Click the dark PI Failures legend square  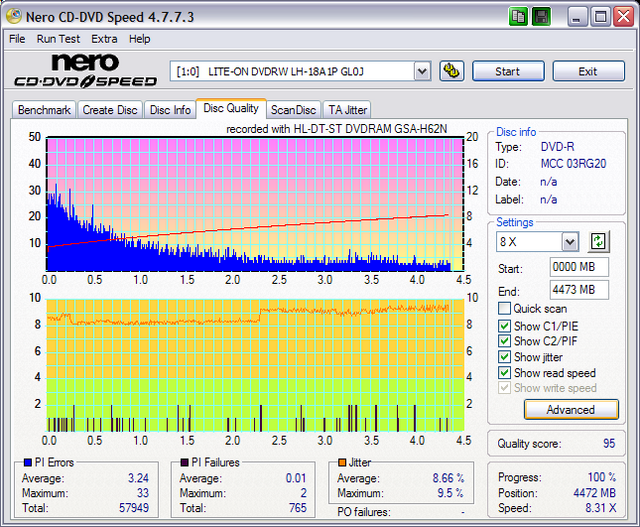[x=184, y=462]
